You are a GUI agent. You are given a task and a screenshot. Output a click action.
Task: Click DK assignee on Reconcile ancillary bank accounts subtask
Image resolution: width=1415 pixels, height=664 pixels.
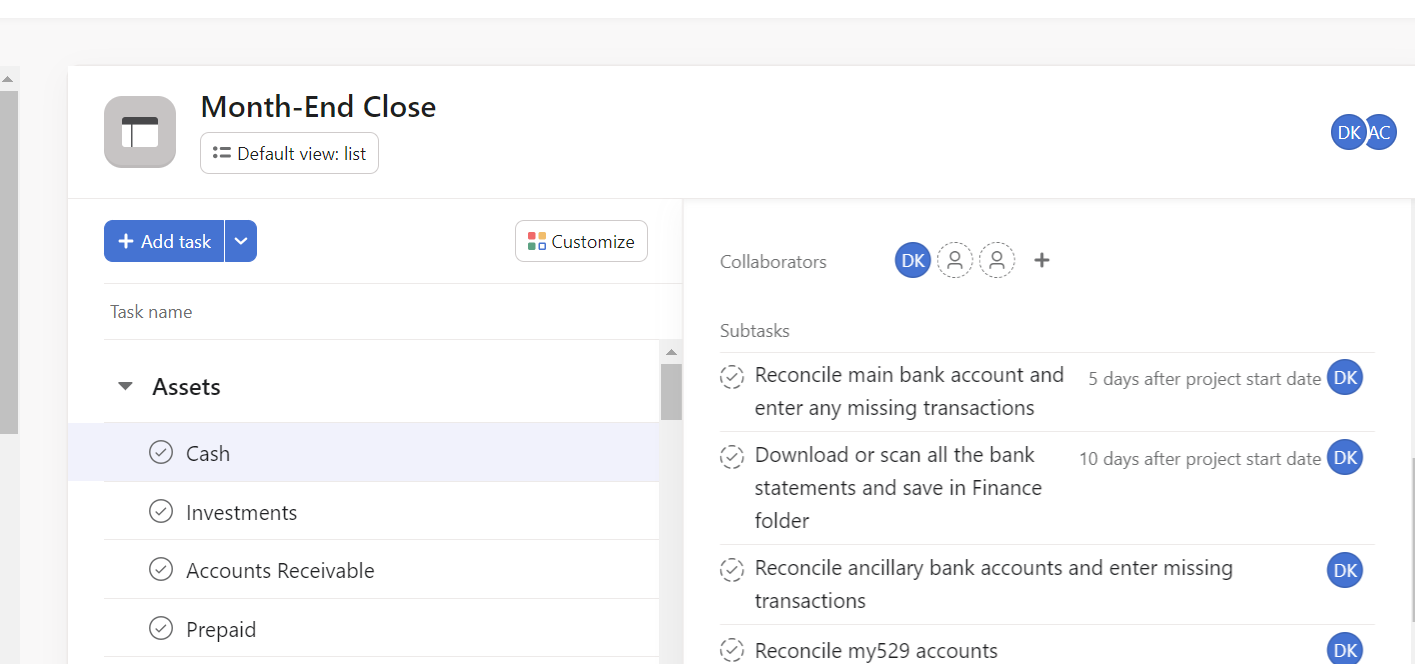pyautogui.click(x=1345, y=570)
